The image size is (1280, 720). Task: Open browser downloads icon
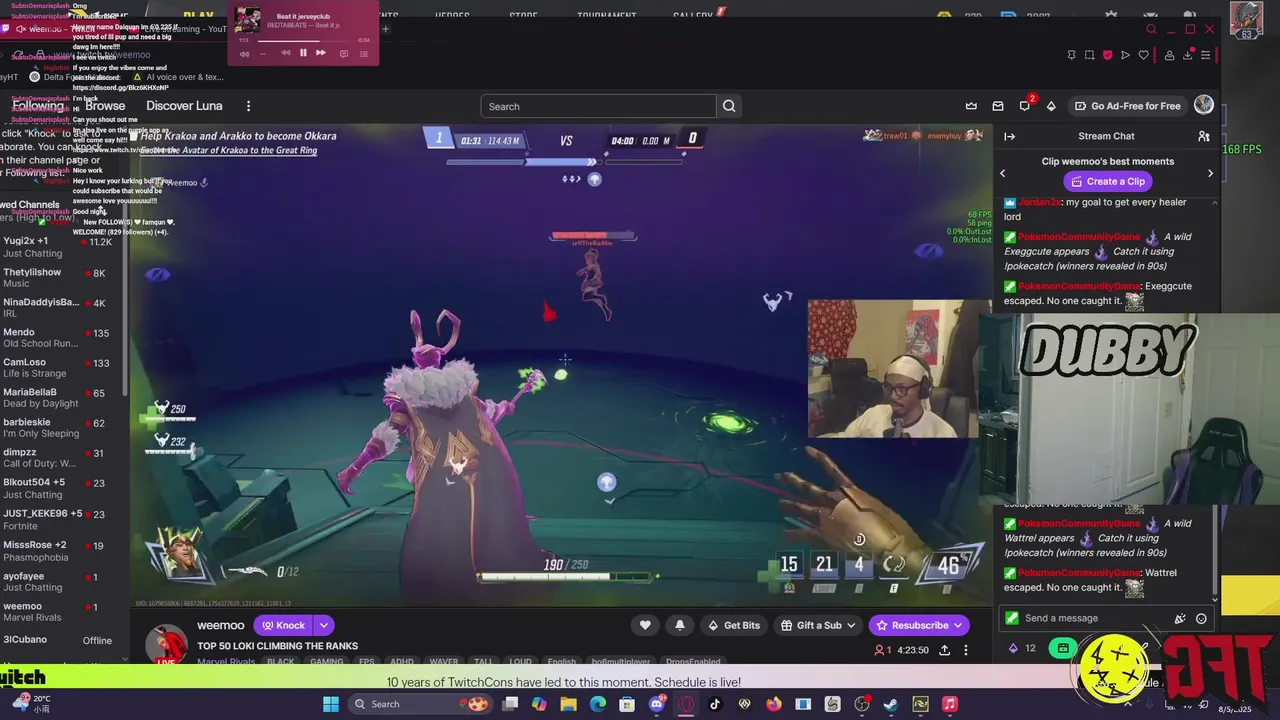(x=1188, y=55)
